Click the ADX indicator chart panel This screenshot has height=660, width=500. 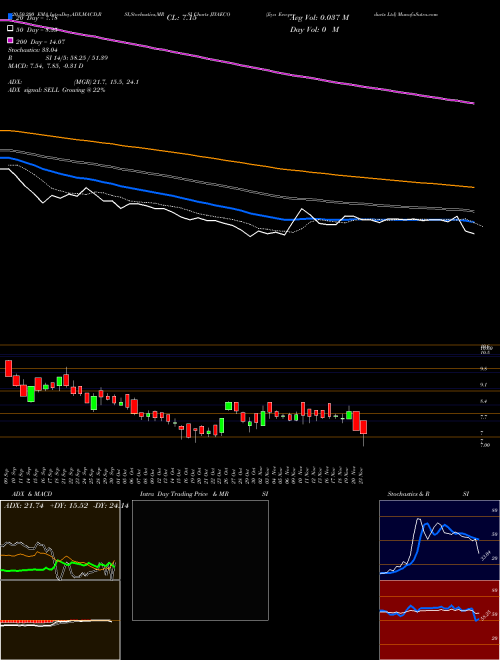coord(60,540)
